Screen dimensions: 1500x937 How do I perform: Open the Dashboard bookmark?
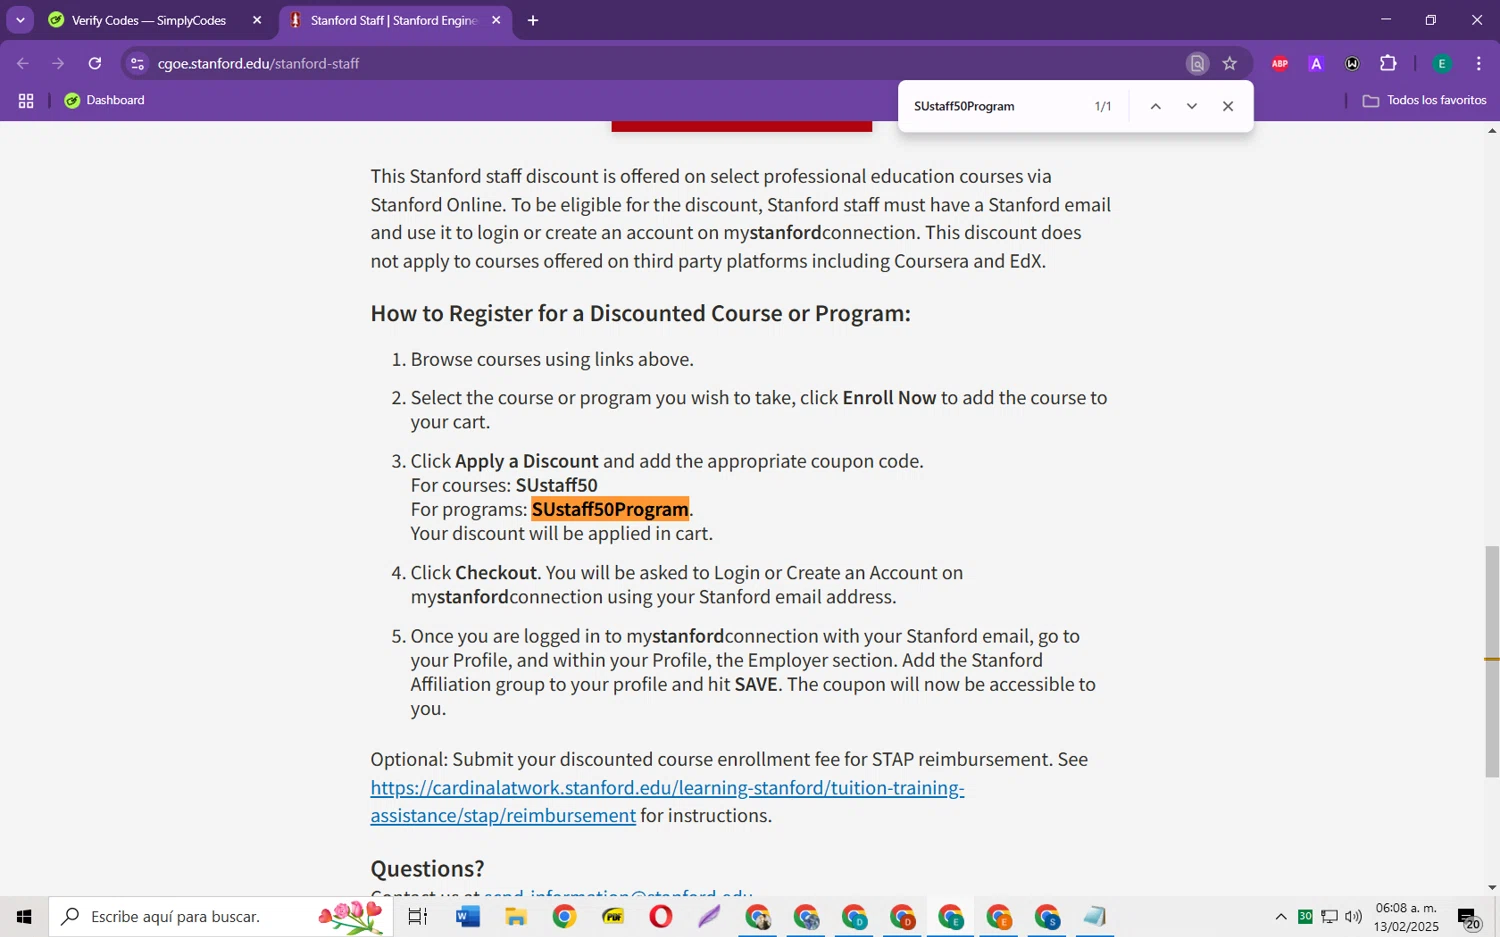[x=105, y=100]
